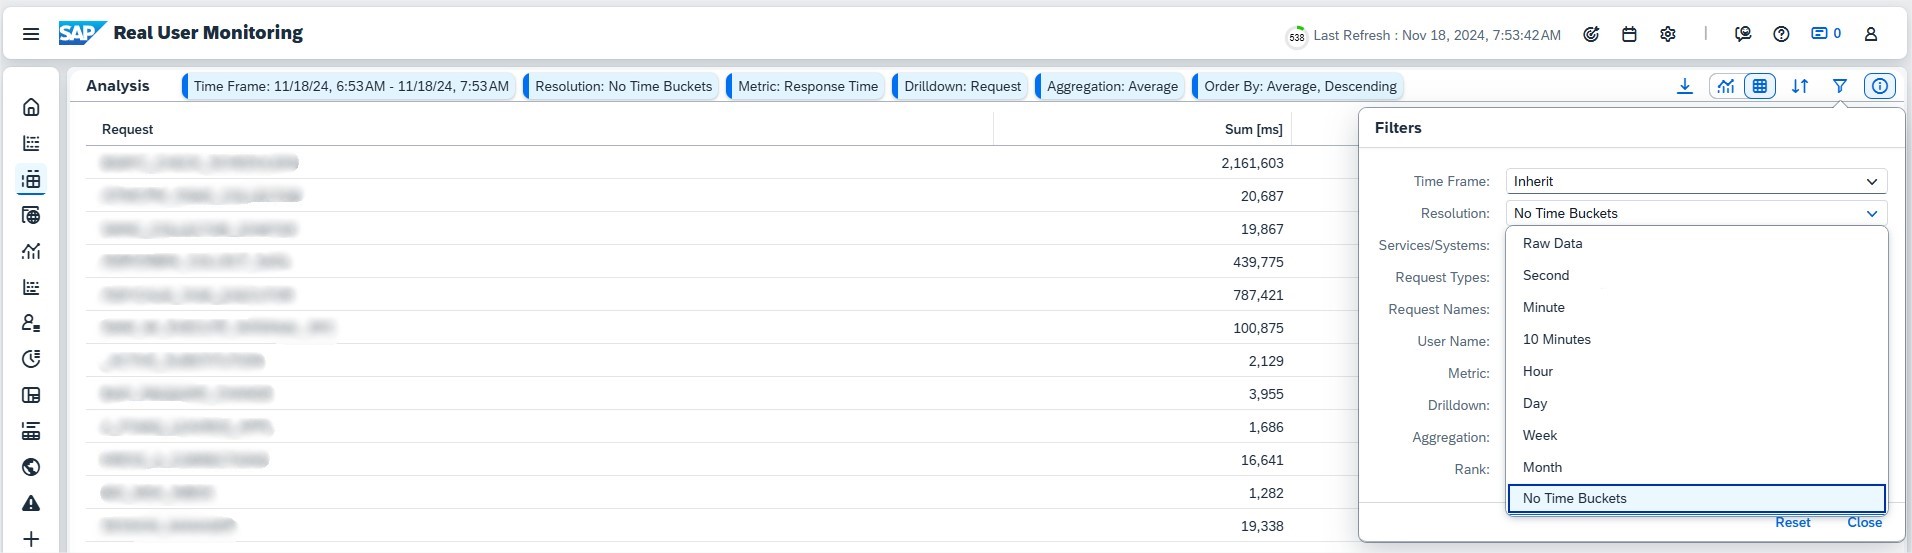Switch to table view
This screenshot has height=553, width=1912.
click(1759, 86)
